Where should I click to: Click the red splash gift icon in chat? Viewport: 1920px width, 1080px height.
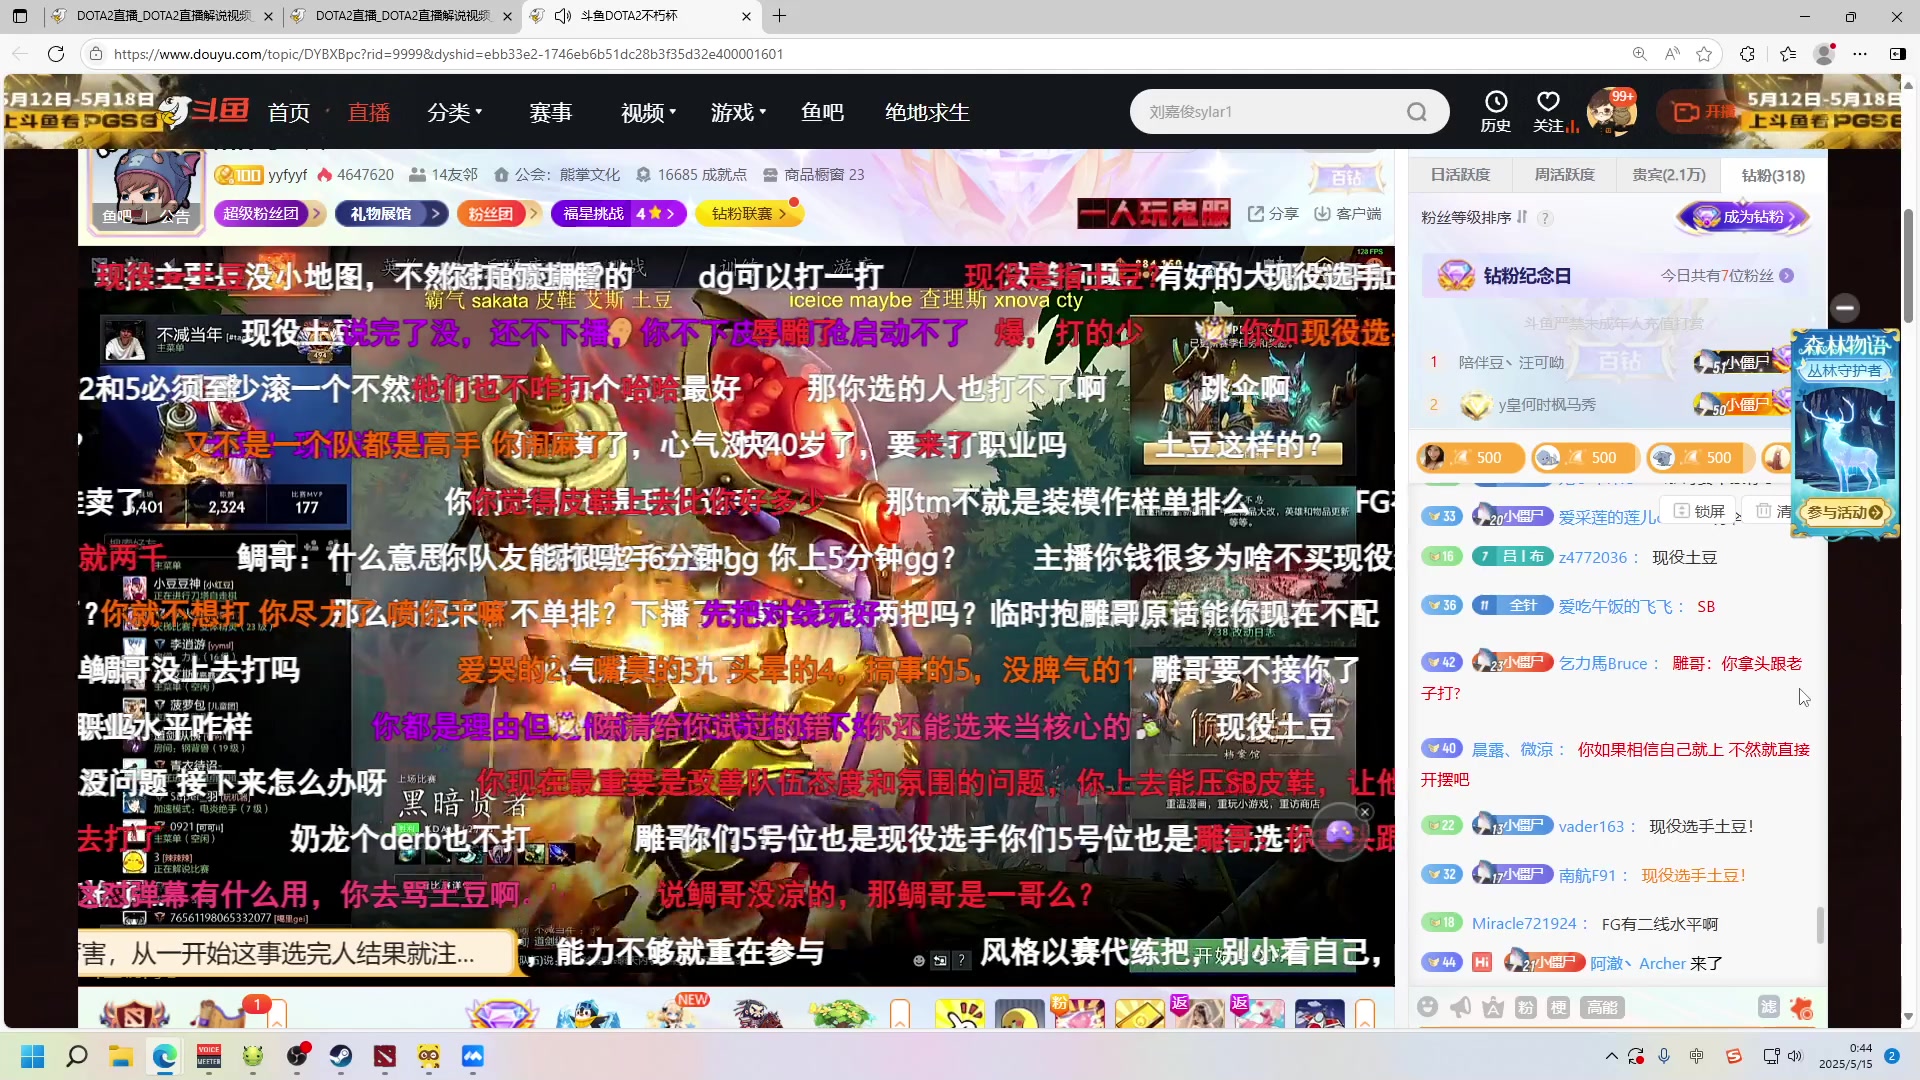(1802, 1007)
